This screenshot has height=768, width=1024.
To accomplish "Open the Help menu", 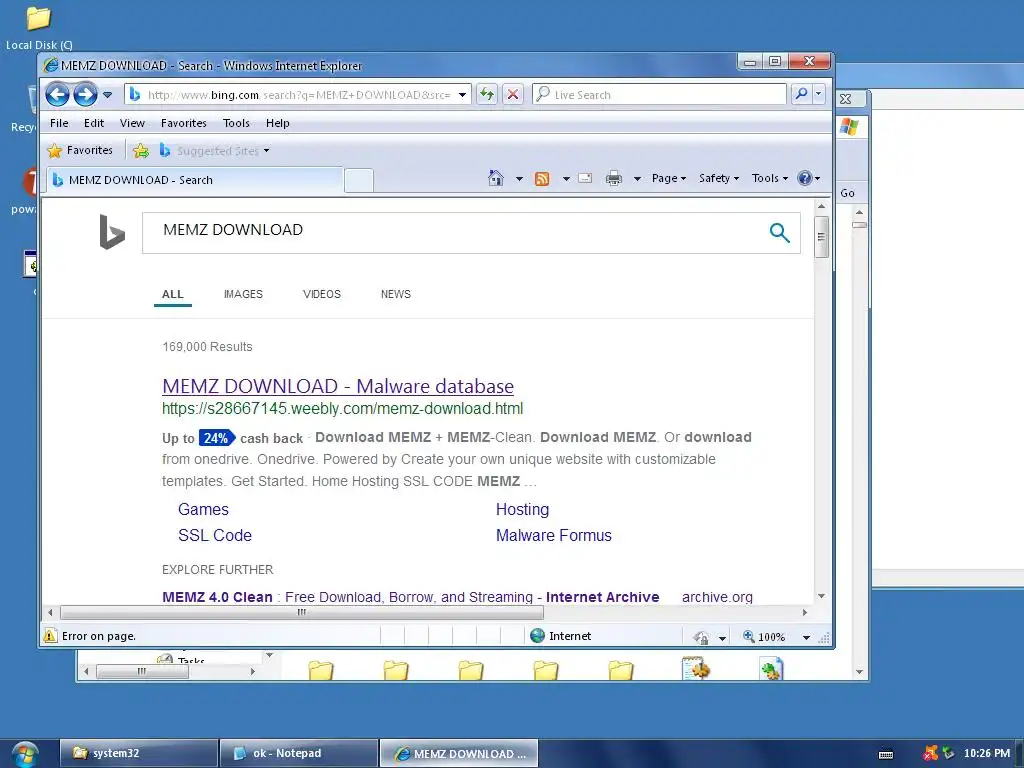I will click(277, 123).
